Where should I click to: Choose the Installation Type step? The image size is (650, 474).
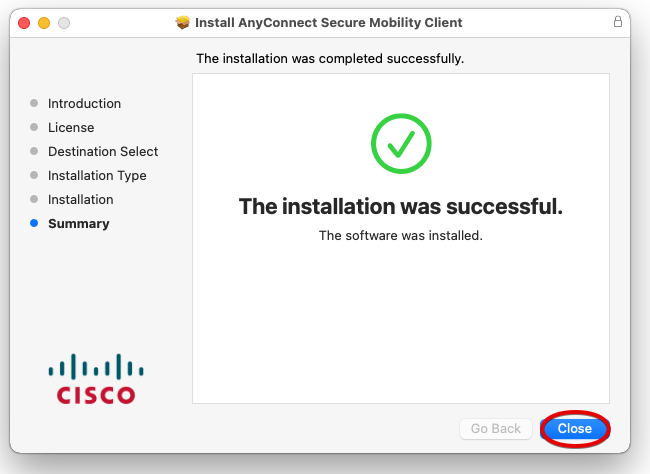[97, 175]
